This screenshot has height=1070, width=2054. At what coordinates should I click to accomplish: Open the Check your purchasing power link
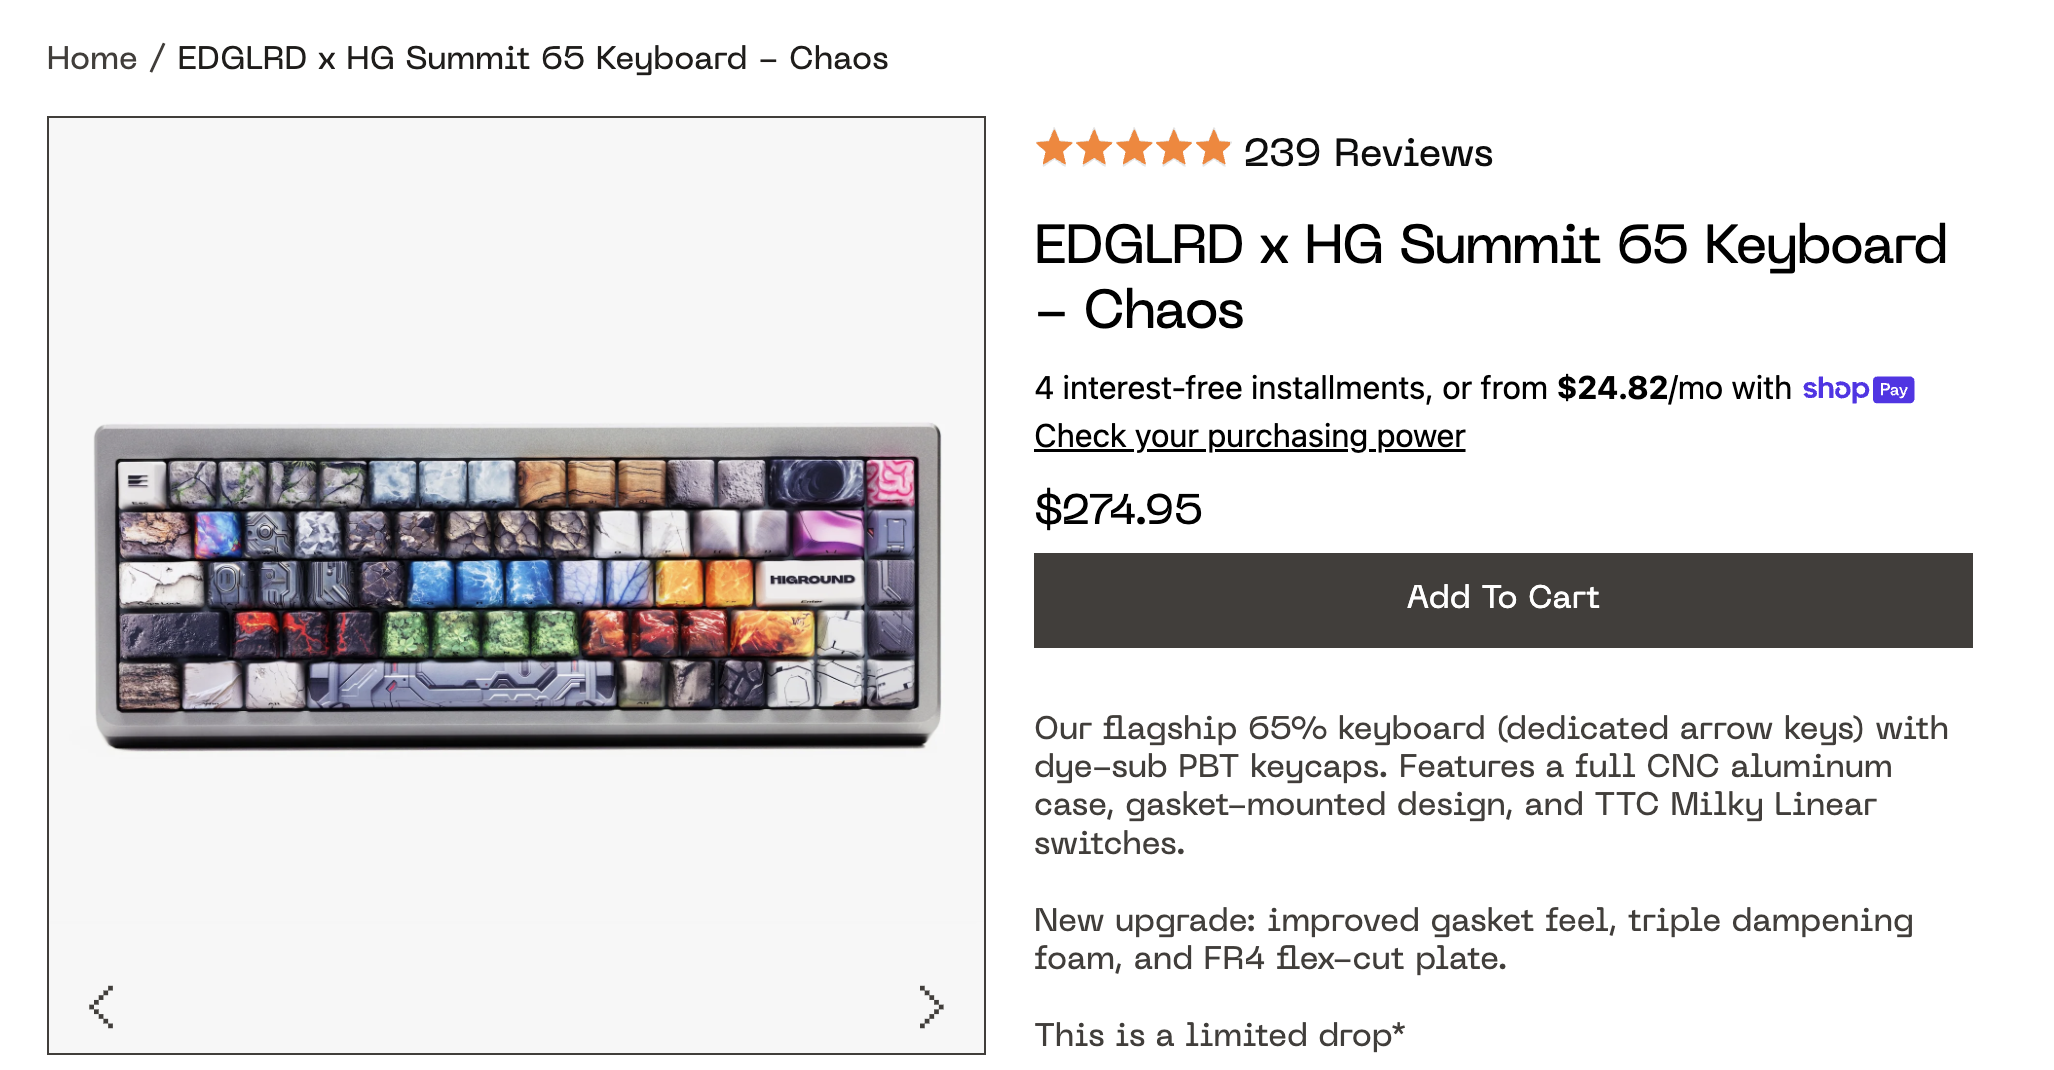tap(1249, 436)
